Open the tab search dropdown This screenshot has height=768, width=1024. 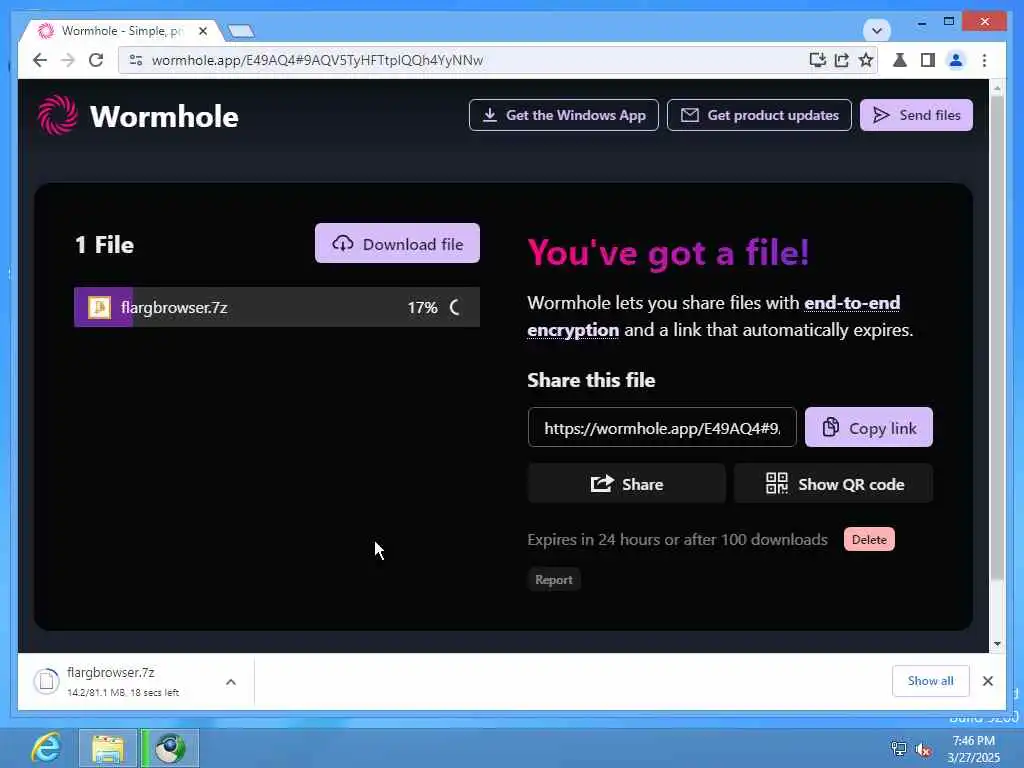point(876,30)
